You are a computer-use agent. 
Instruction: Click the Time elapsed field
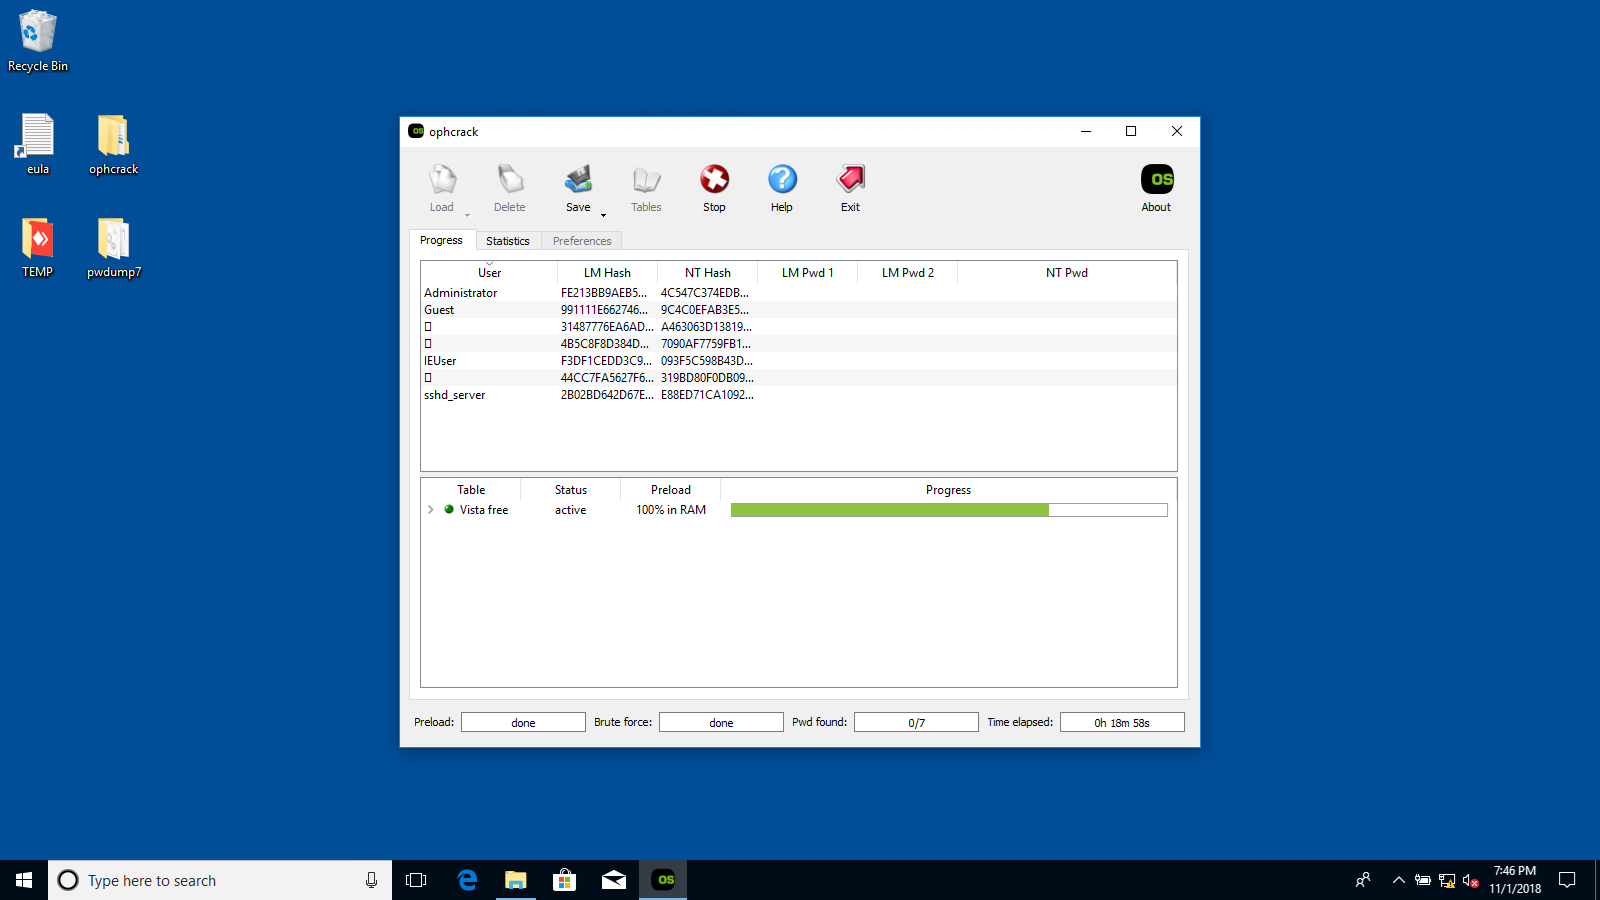[x=1122, y=722]
